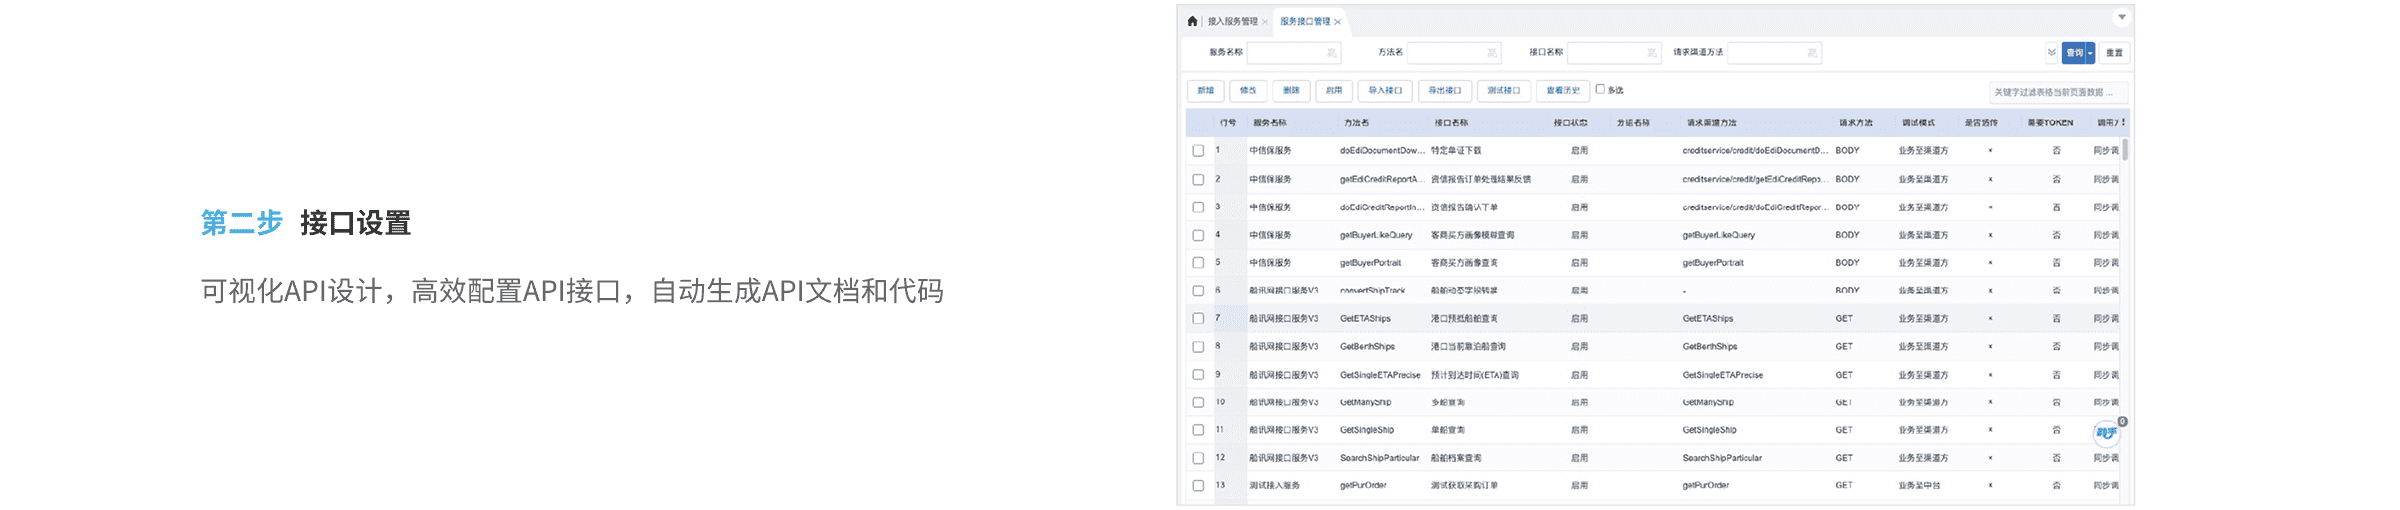Tick checkbox for getPurOrder row
The image size is (2400, 510).
pyautogui.click(x=1198, y=486)
